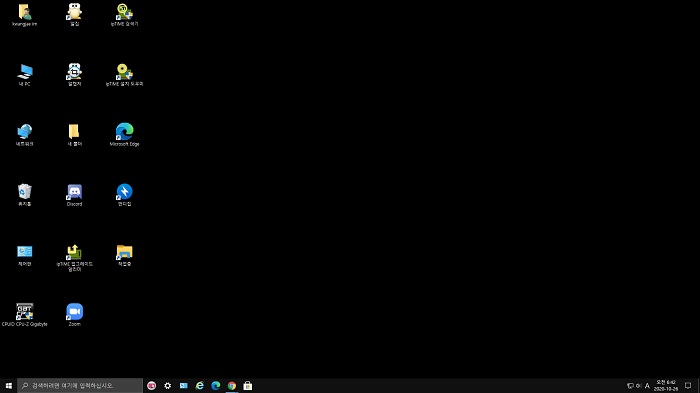
Task: Open the Action Center notifications icon
Action: tap(688, 385)
